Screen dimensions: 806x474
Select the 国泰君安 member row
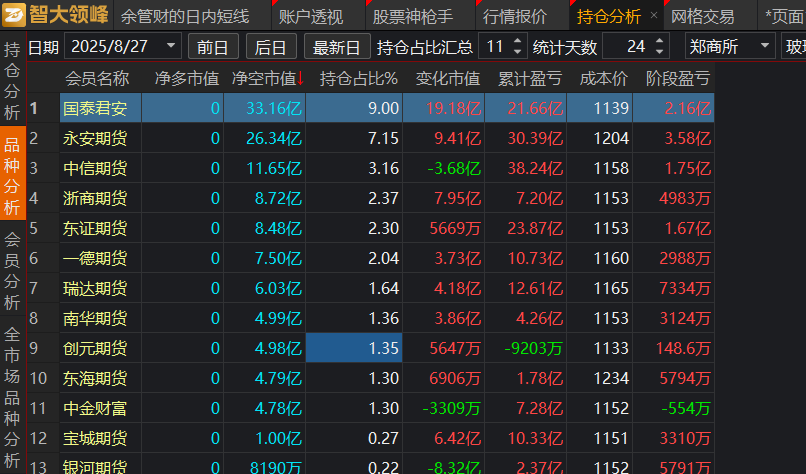coord(387,108)
